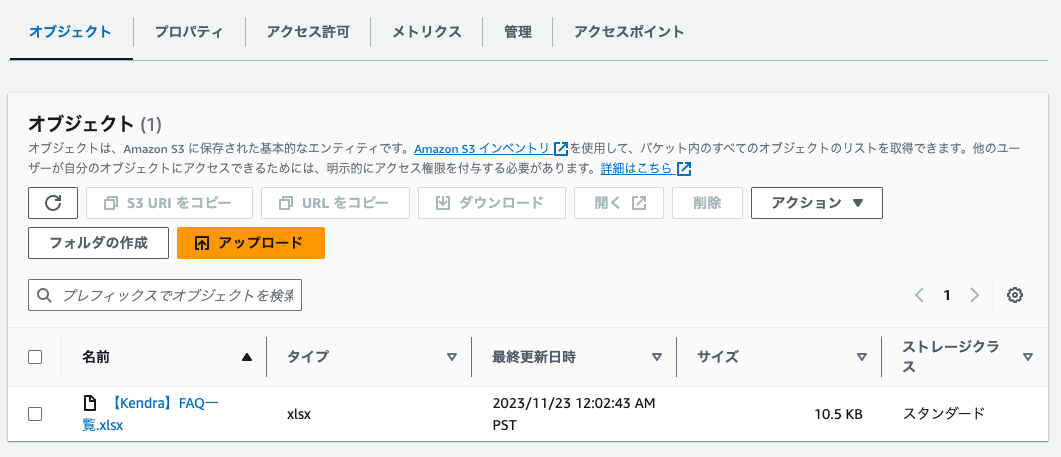Open the アクセス許可 tab
This screenshot has height=457, width=1061.
click(x=308, y=31)
